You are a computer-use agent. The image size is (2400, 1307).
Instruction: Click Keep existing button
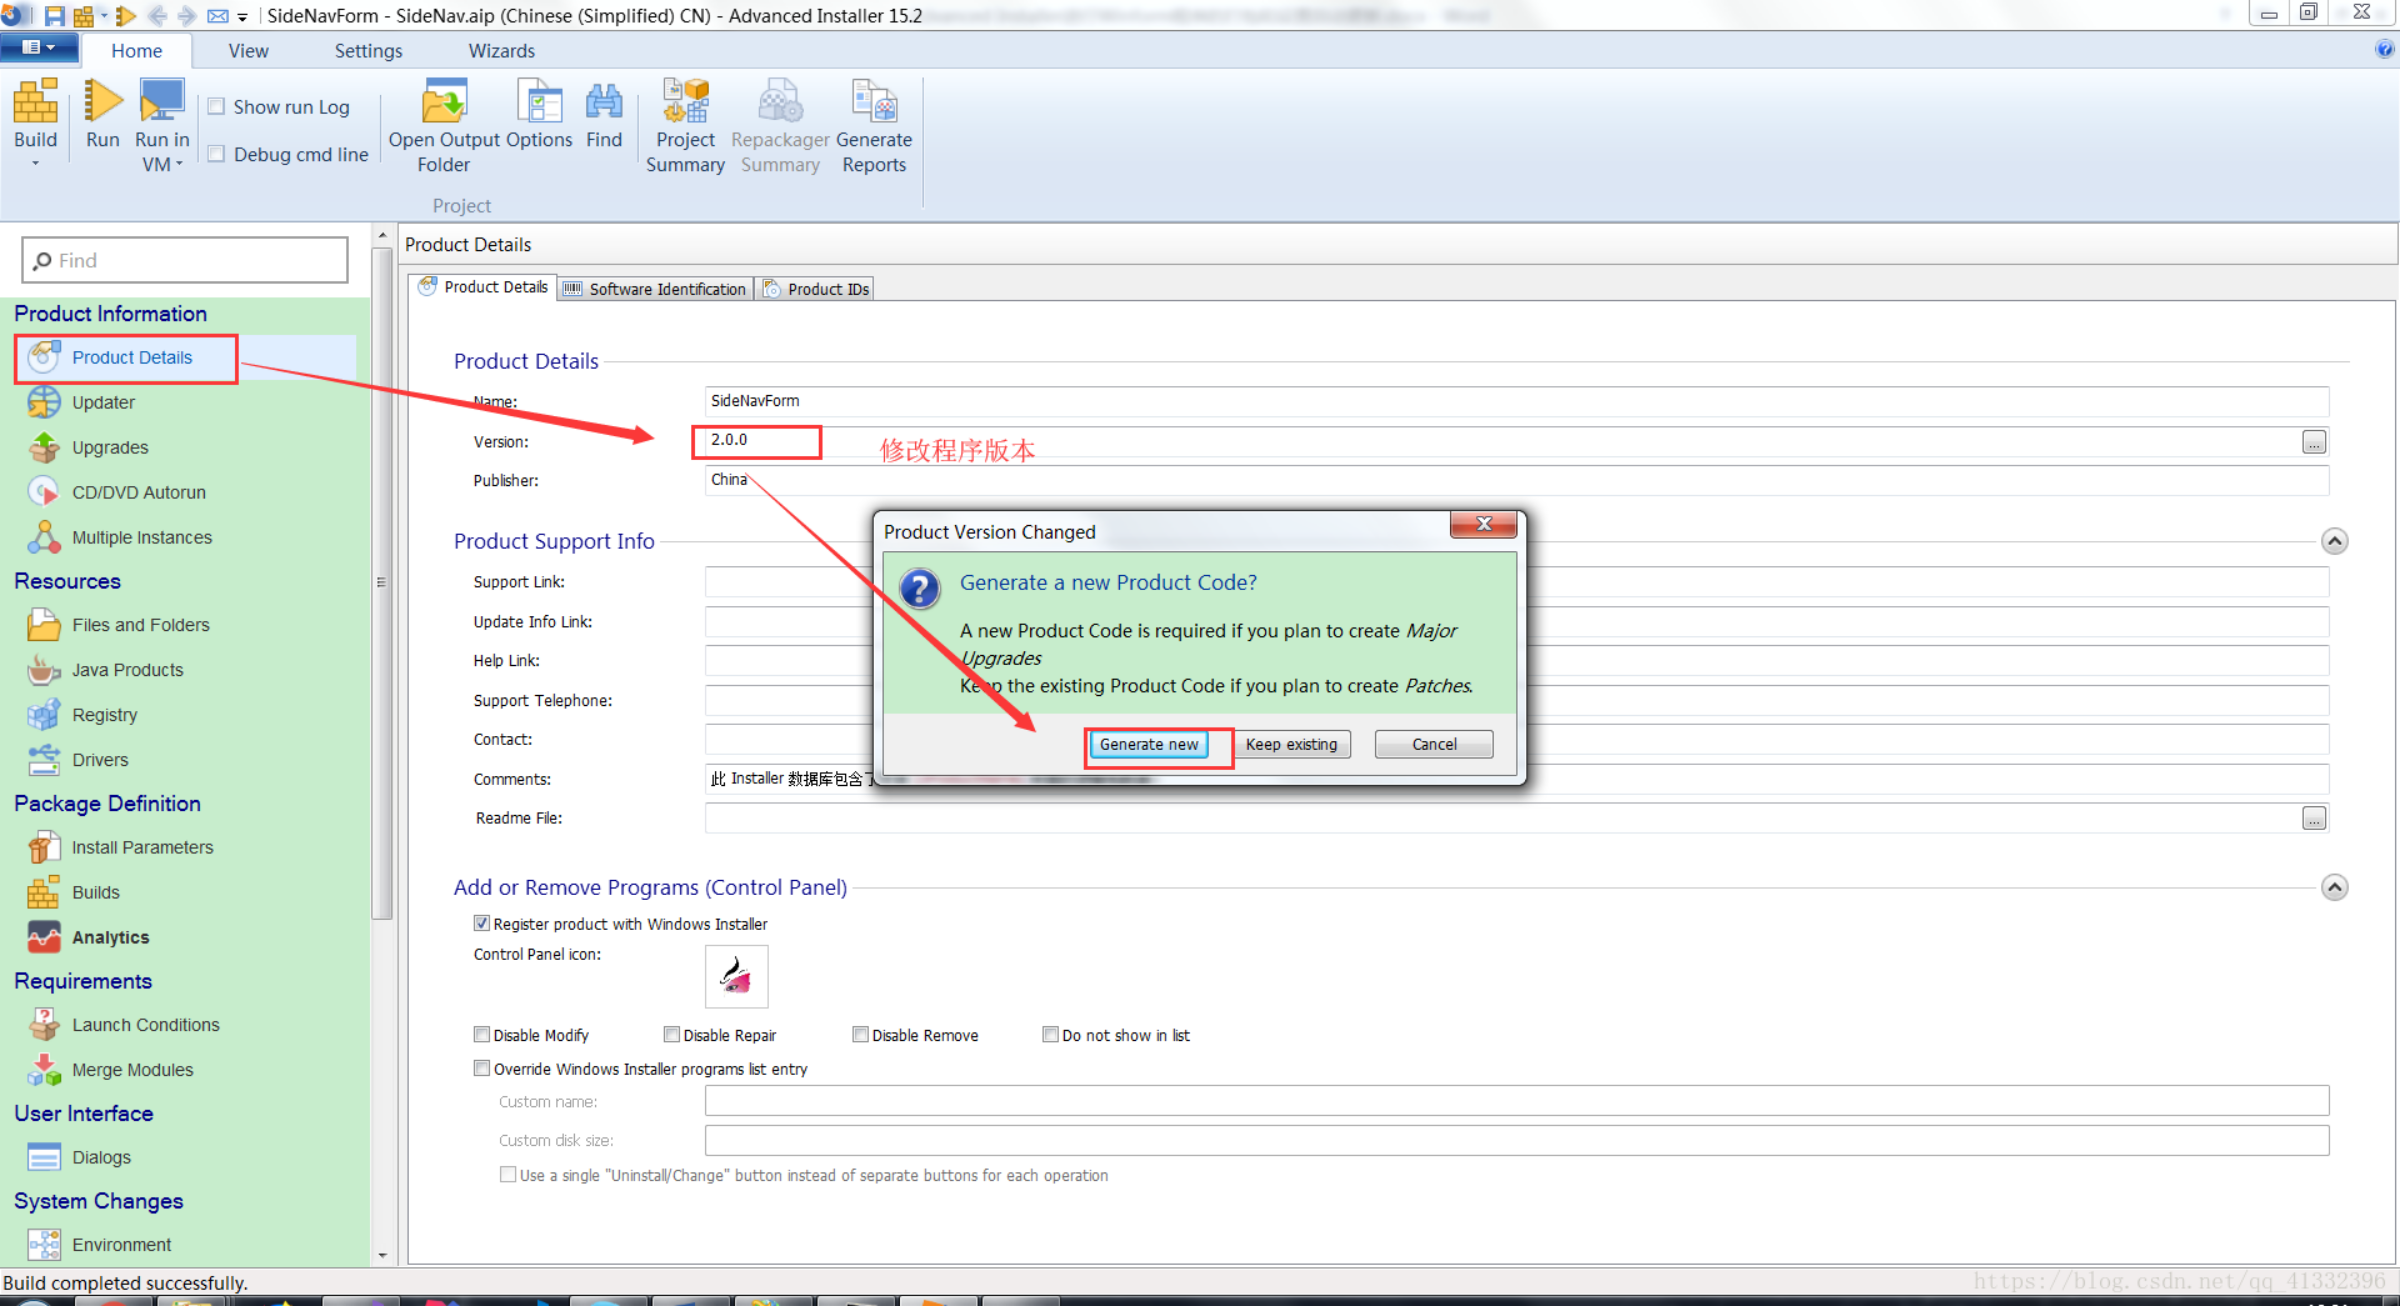pos(1291,744)
